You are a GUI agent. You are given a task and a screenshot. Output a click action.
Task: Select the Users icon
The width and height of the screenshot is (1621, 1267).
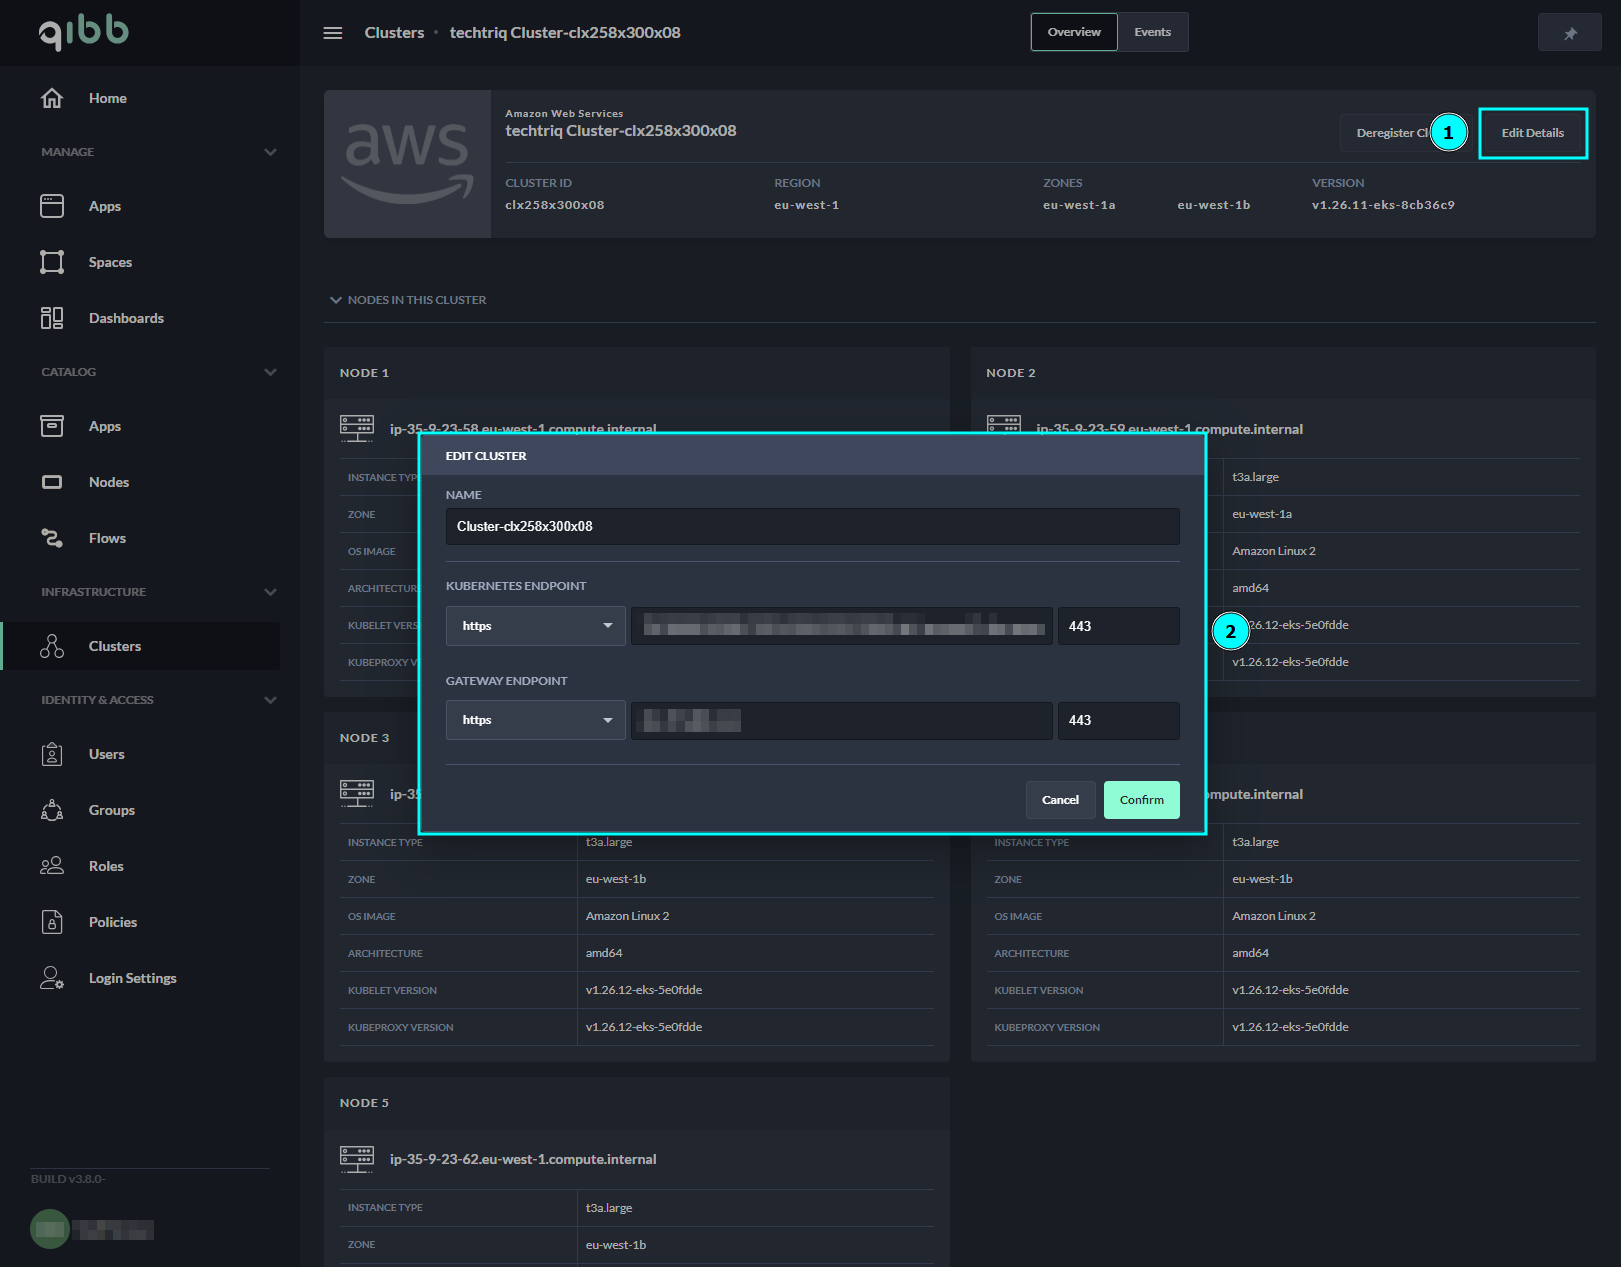[x=51, y=753]
